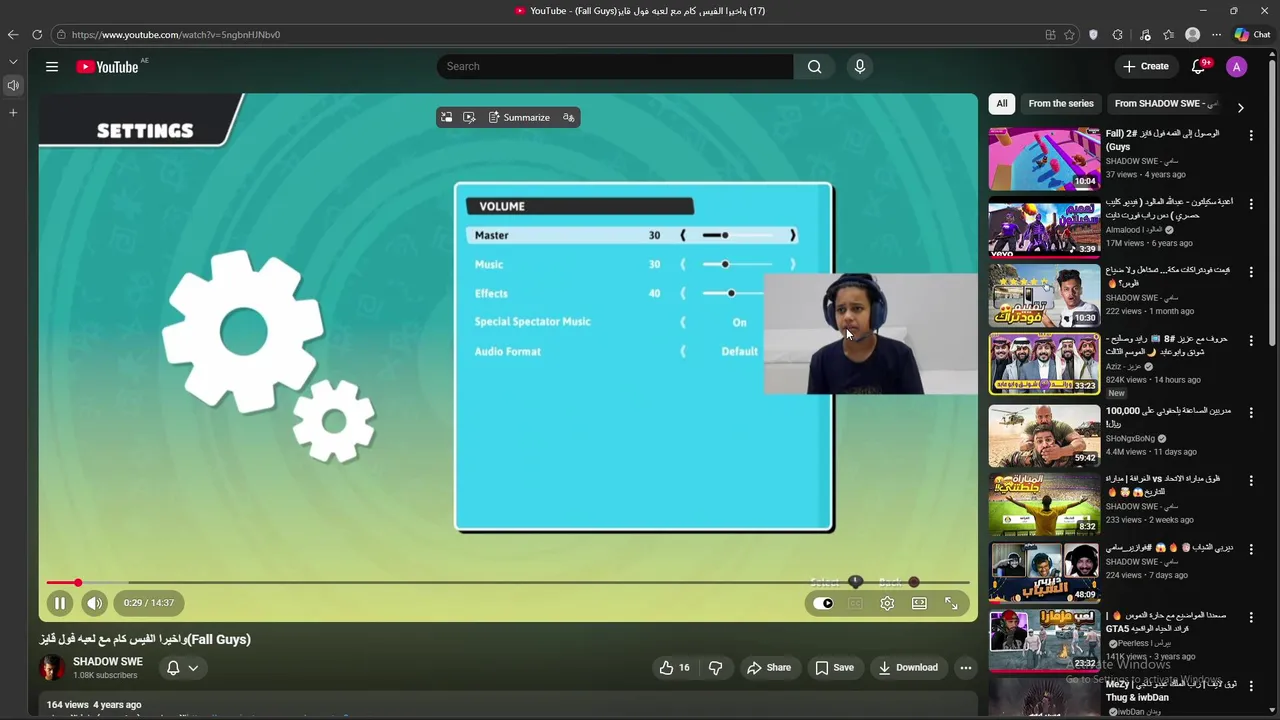
Task: Expand vertical tabs sidebar chevron
Action: click(13, 62)
